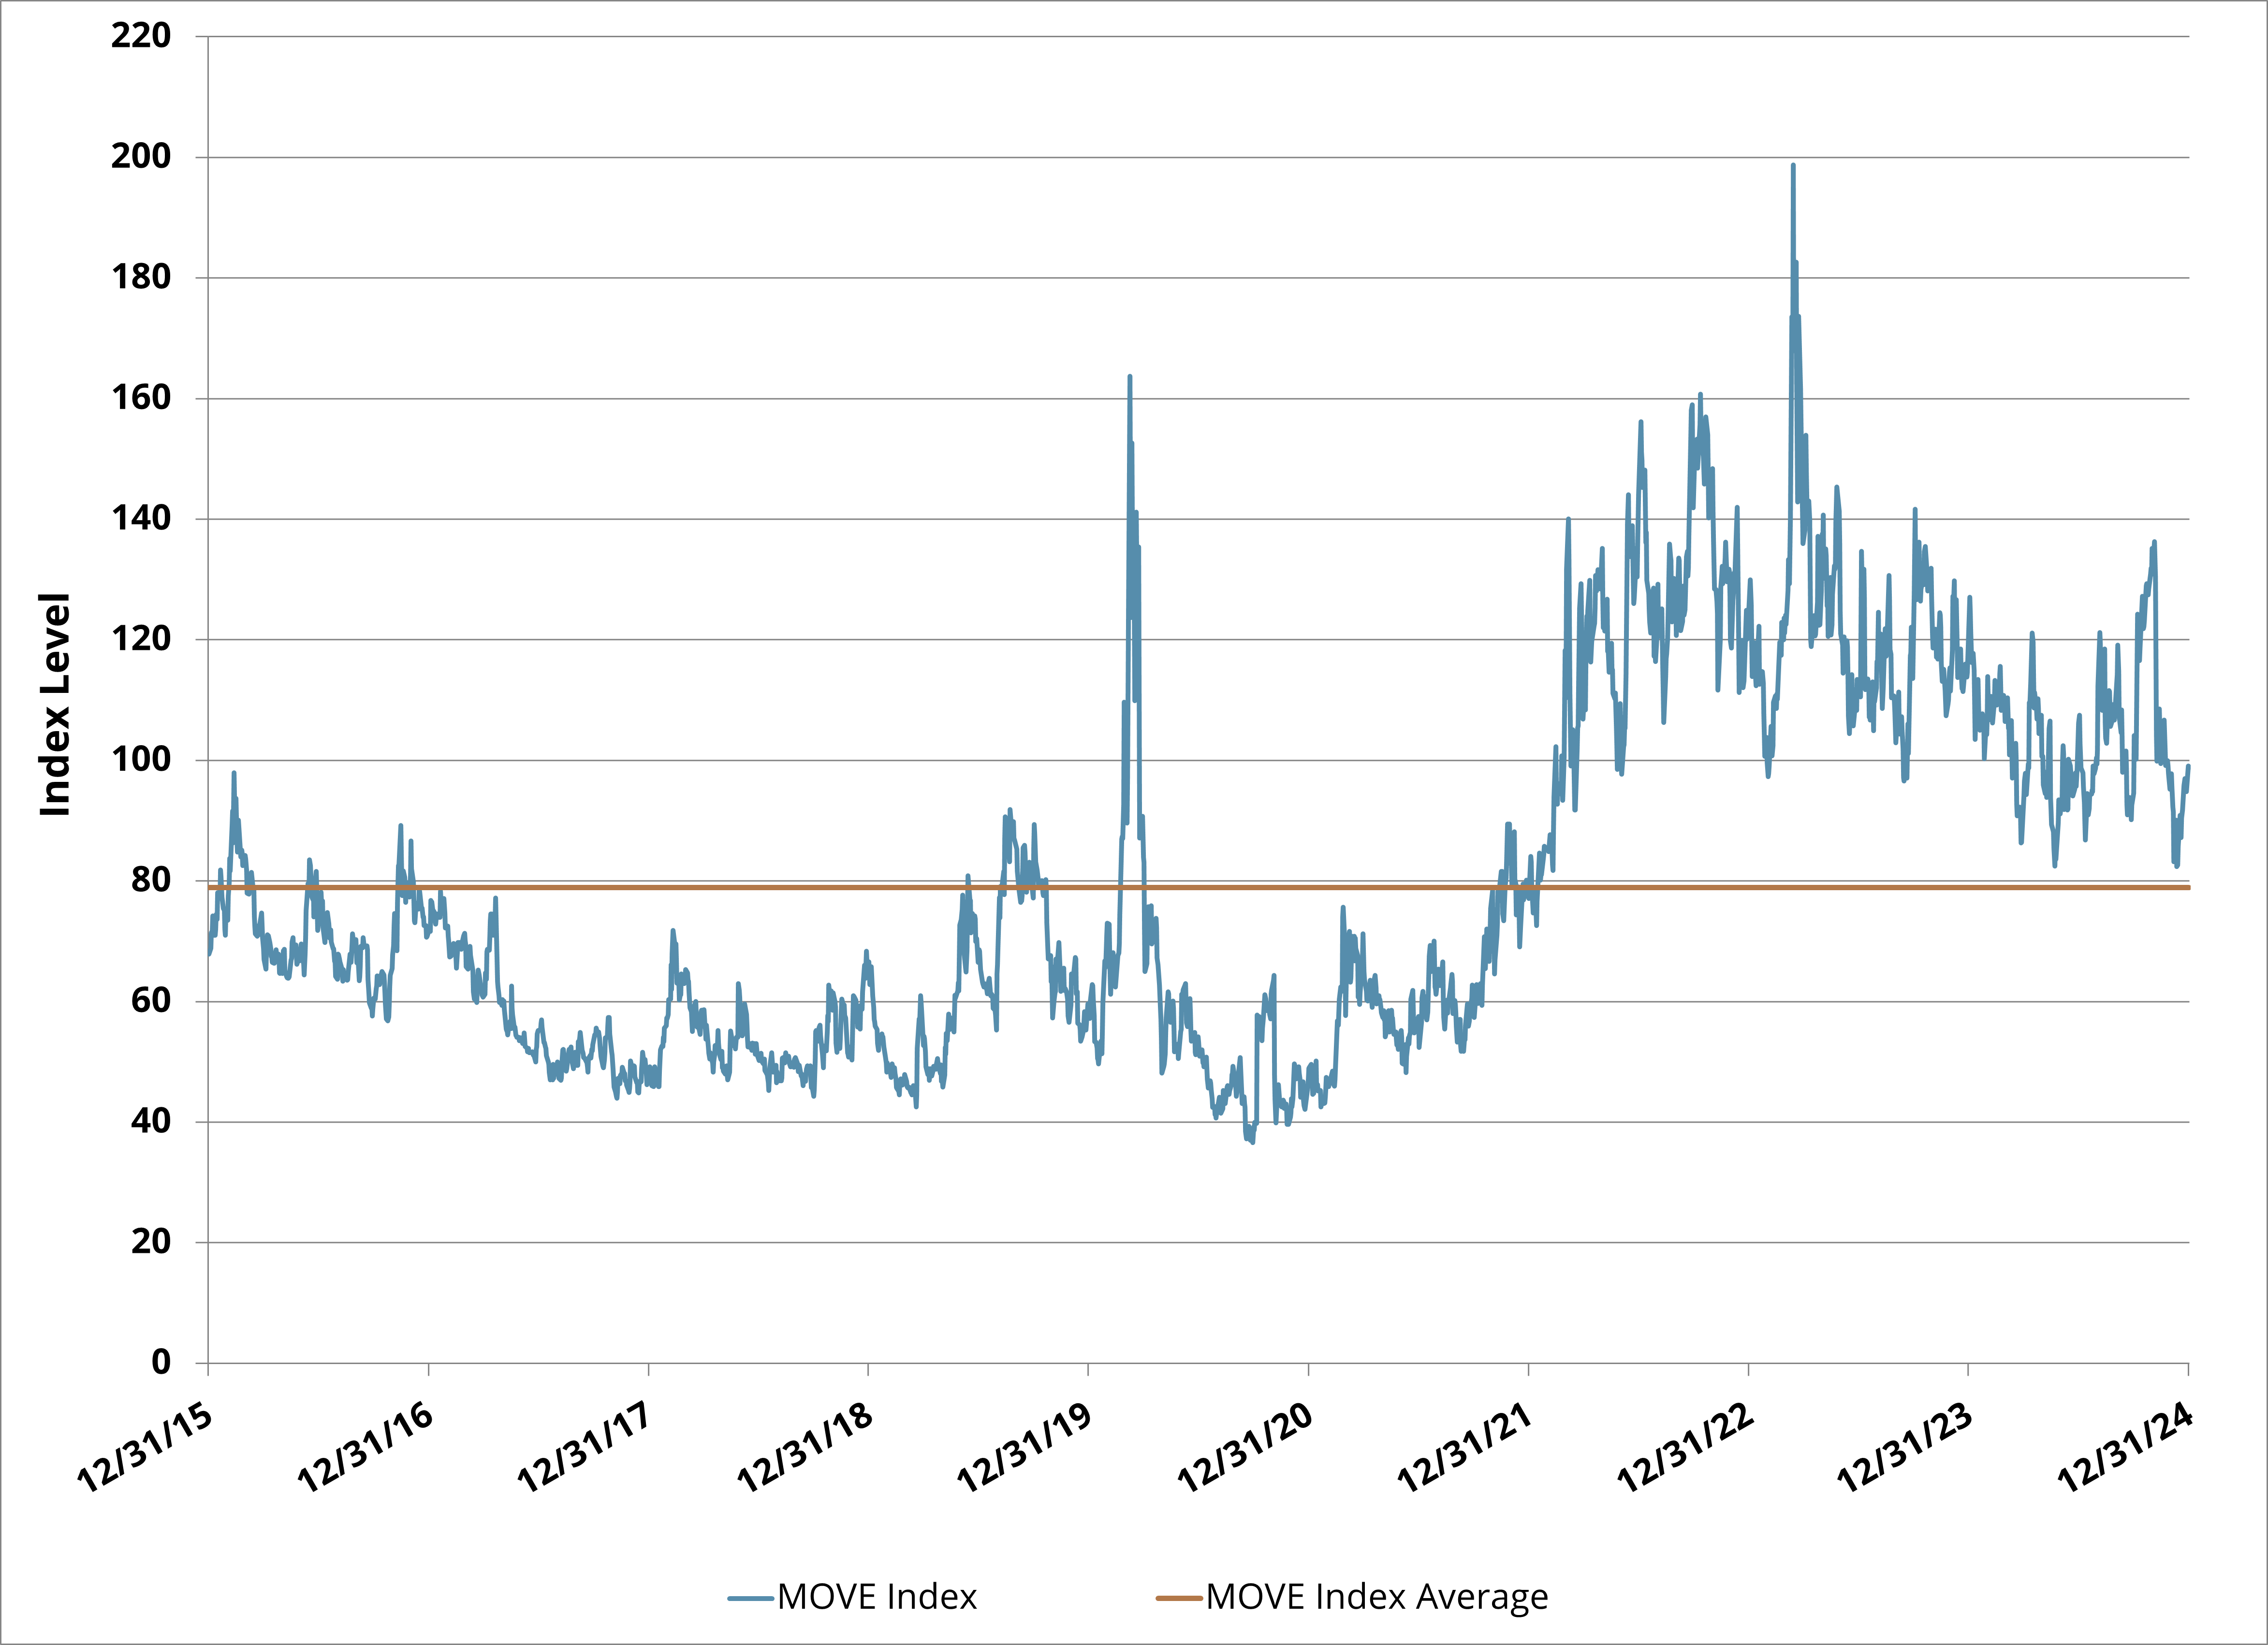Click the lowest MOVE Index trough below 40
This screenshot has height=1645, width=2268.
1252,1141
